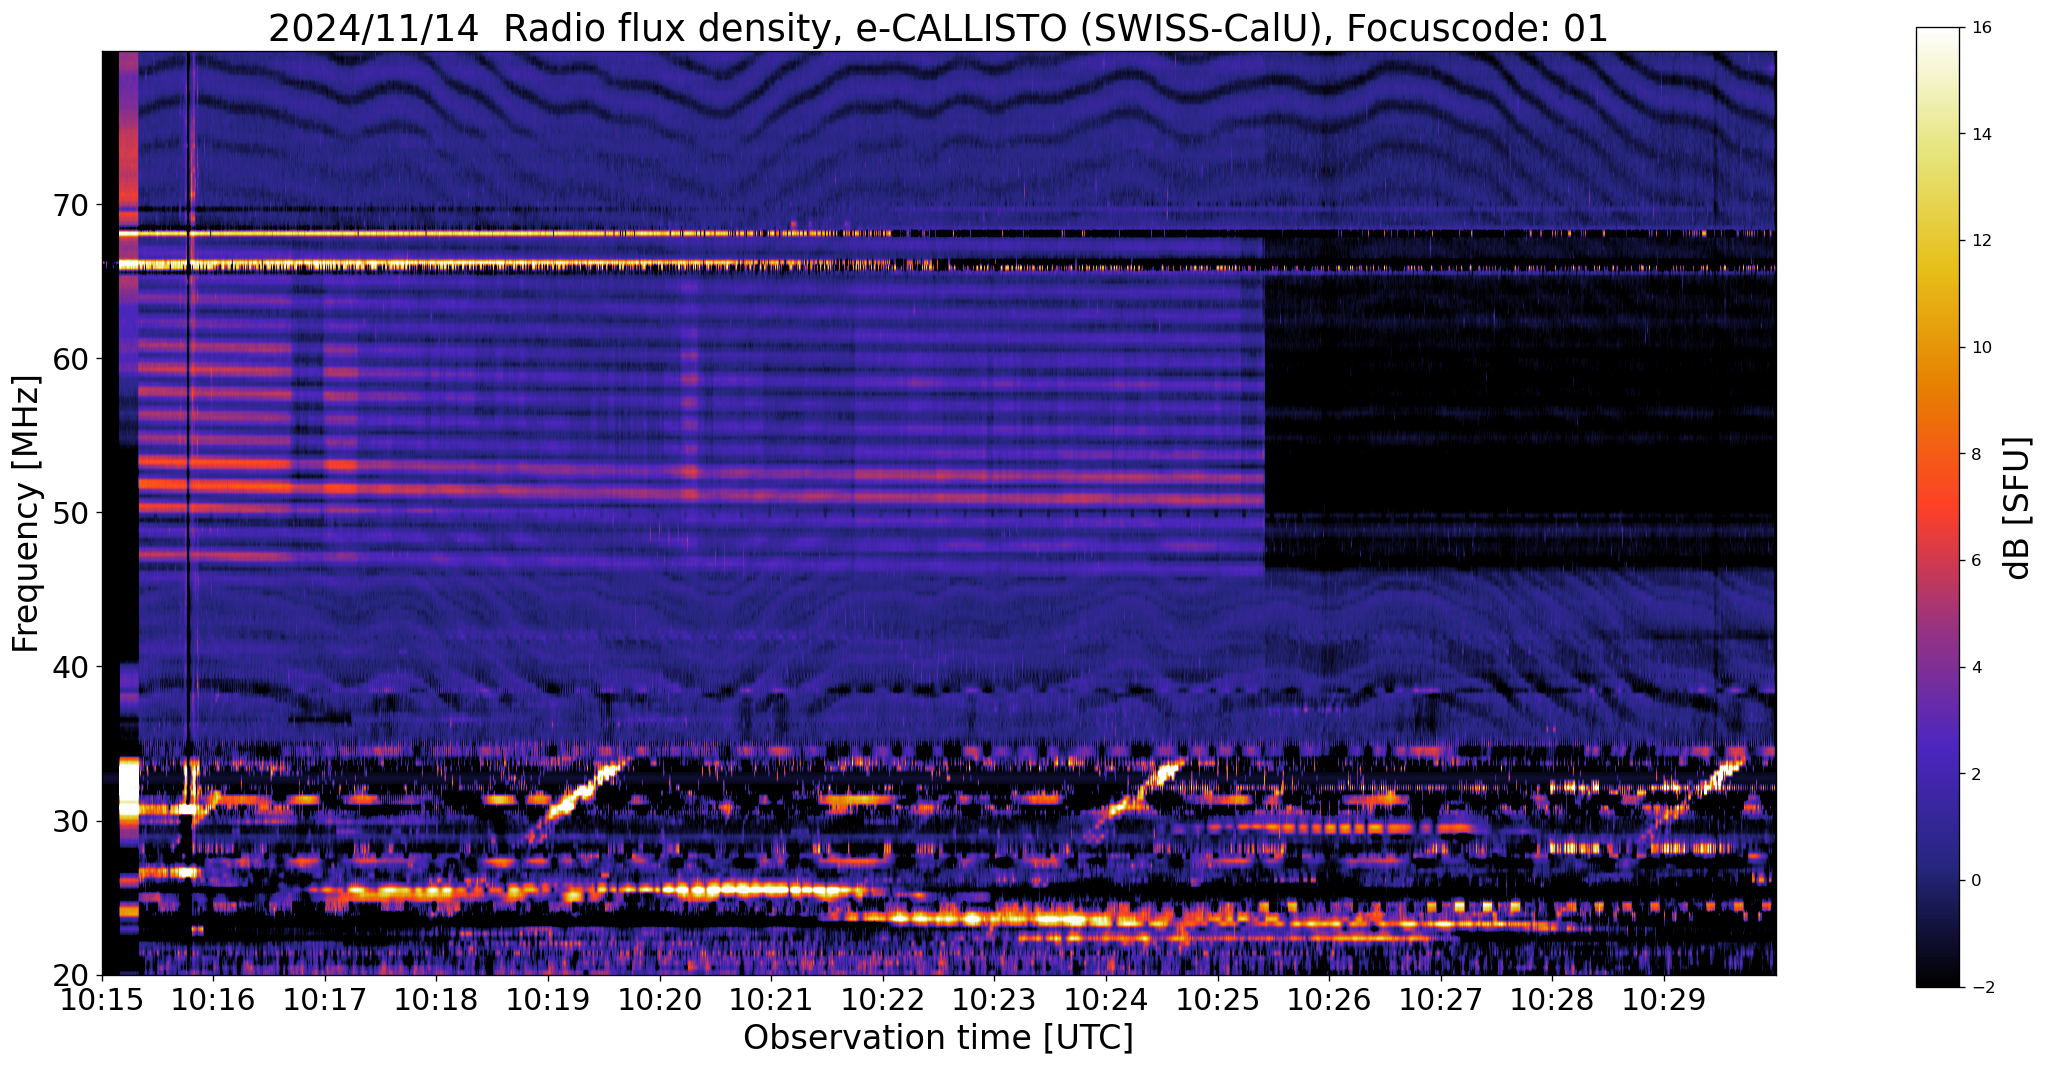Click the colorbar 2 tick label
The image size is (2047, 1067).
[1975, 774]
